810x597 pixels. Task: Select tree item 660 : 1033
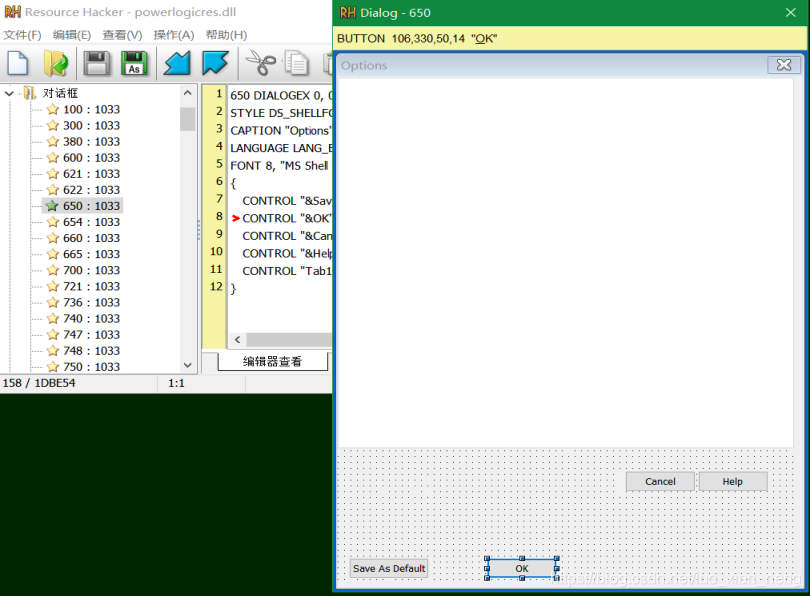[91, 238]
